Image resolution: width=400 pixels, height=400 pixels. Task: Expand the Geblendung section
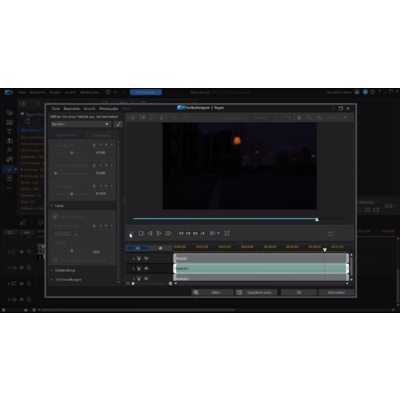(52, 270)
